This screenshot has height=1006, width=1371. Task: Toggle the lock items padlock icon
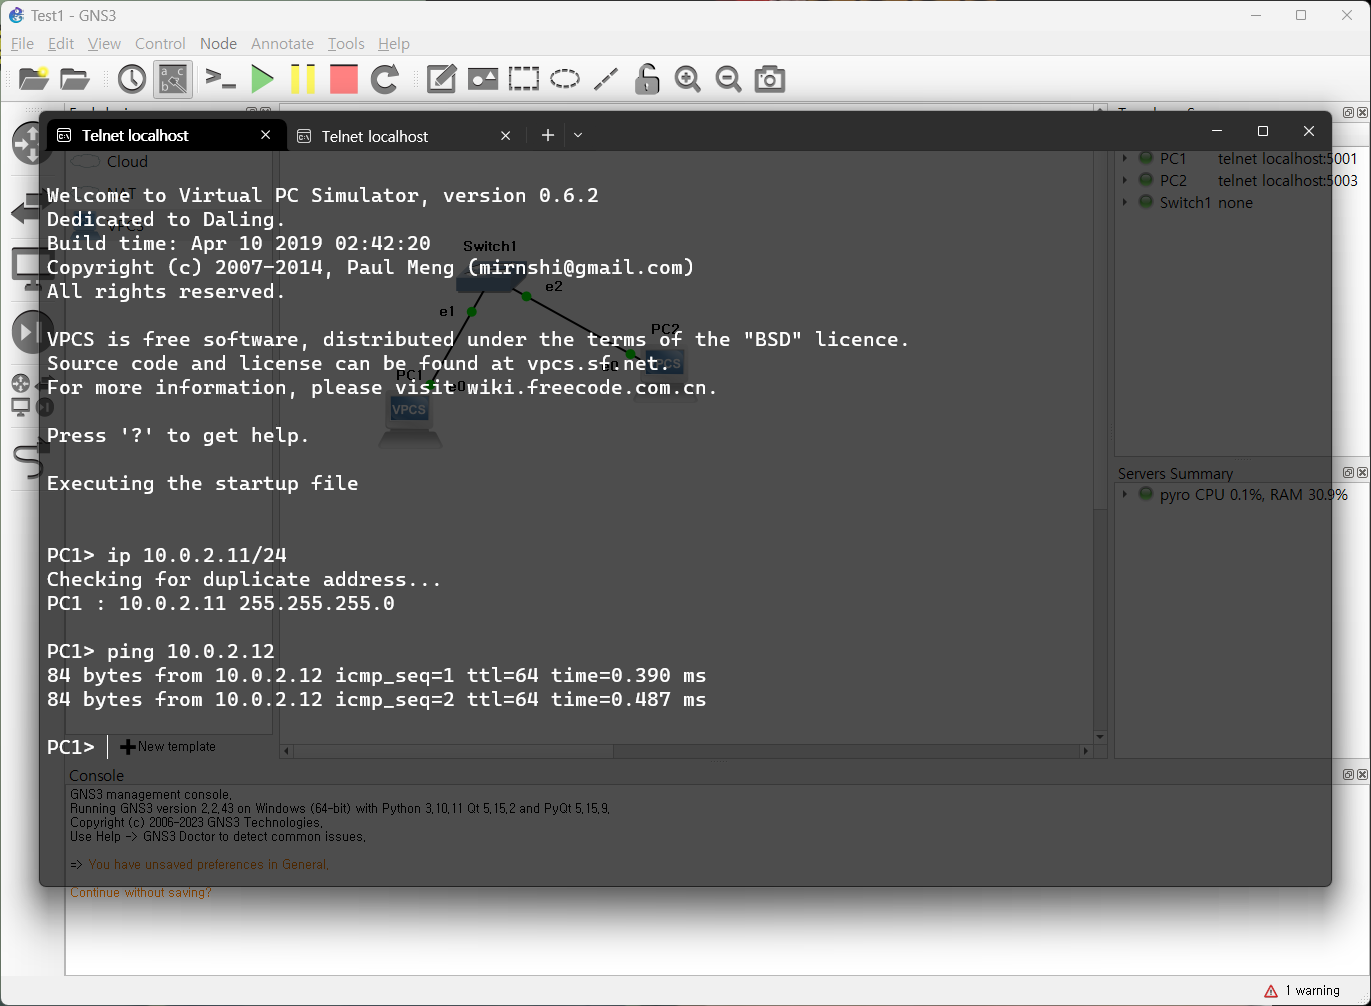(647, 79)
